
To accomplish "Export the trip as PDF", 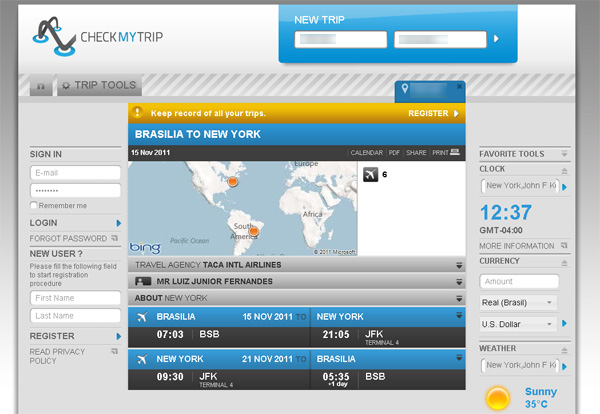I will click(x=394, y=153).
